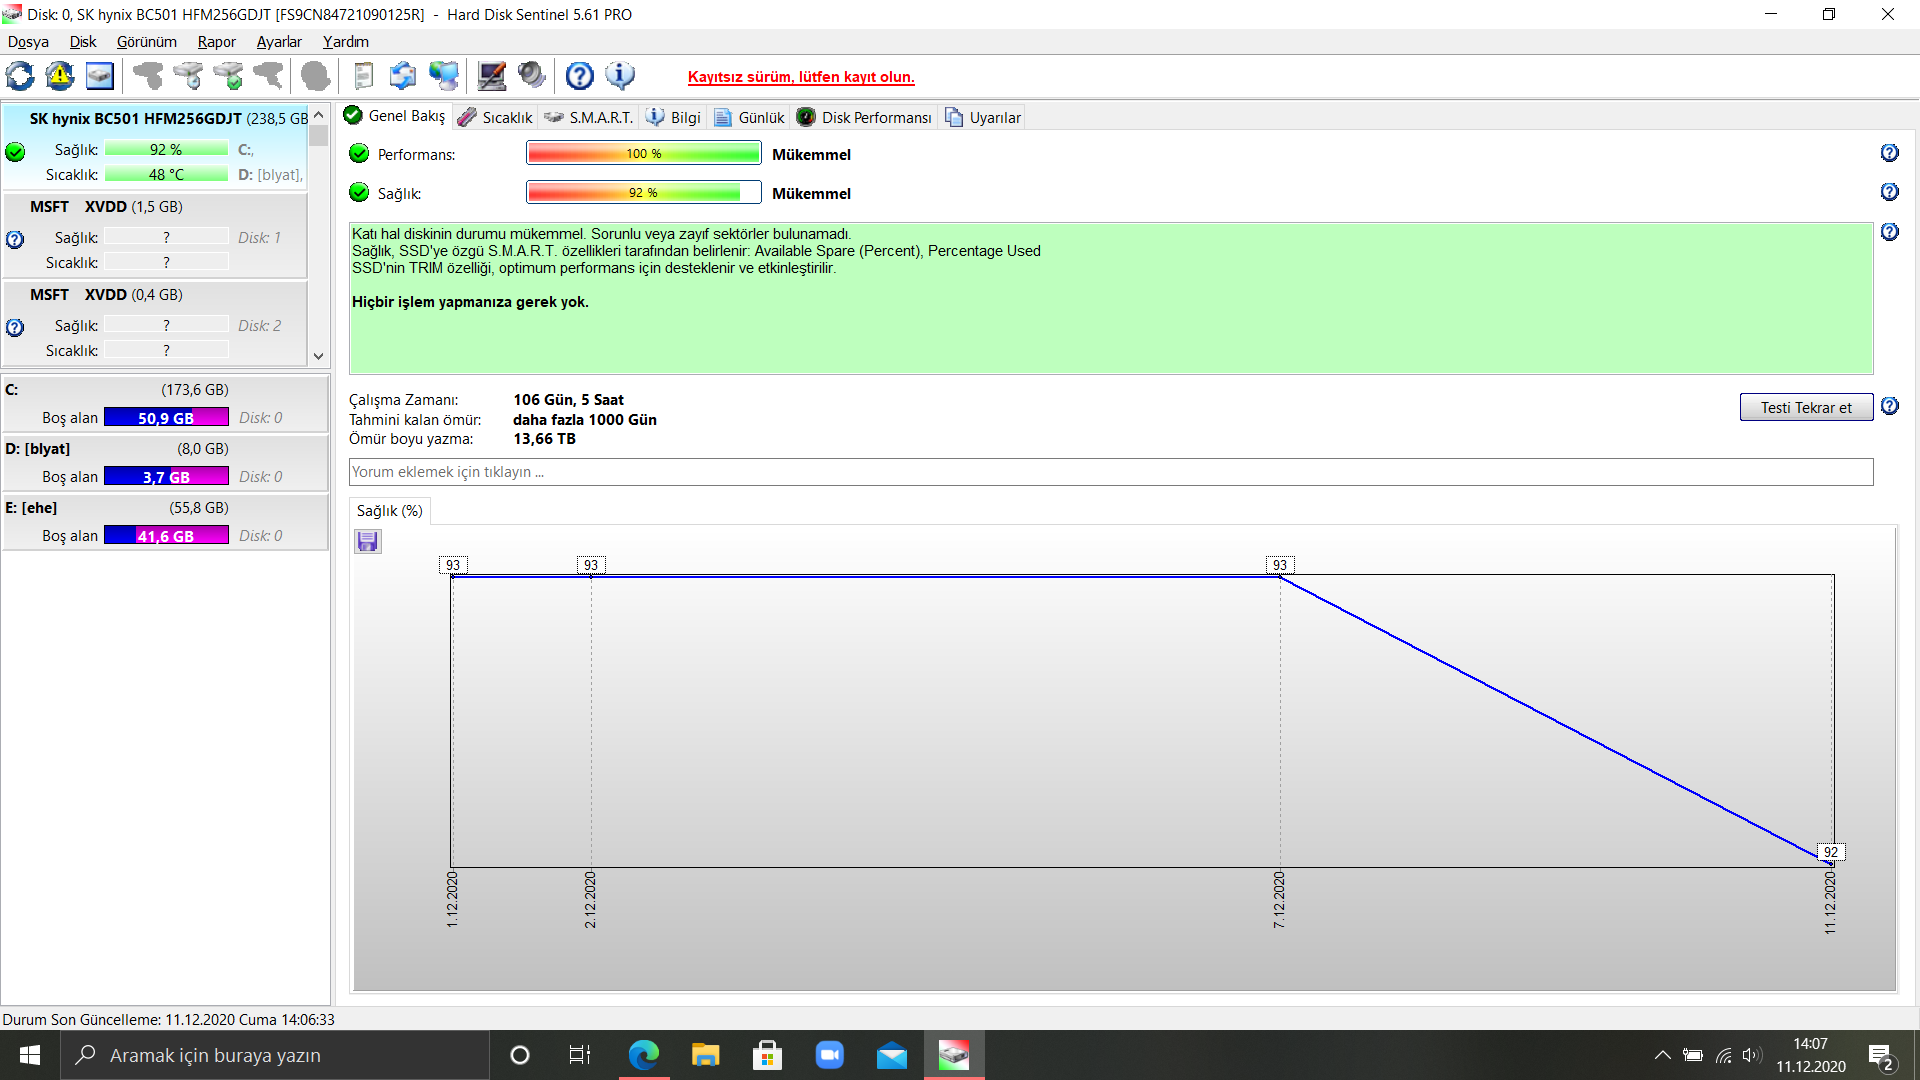1920x1080 pixels.
Task: Open help from question mark toolbar icon
Action: [x=580, y=76]
